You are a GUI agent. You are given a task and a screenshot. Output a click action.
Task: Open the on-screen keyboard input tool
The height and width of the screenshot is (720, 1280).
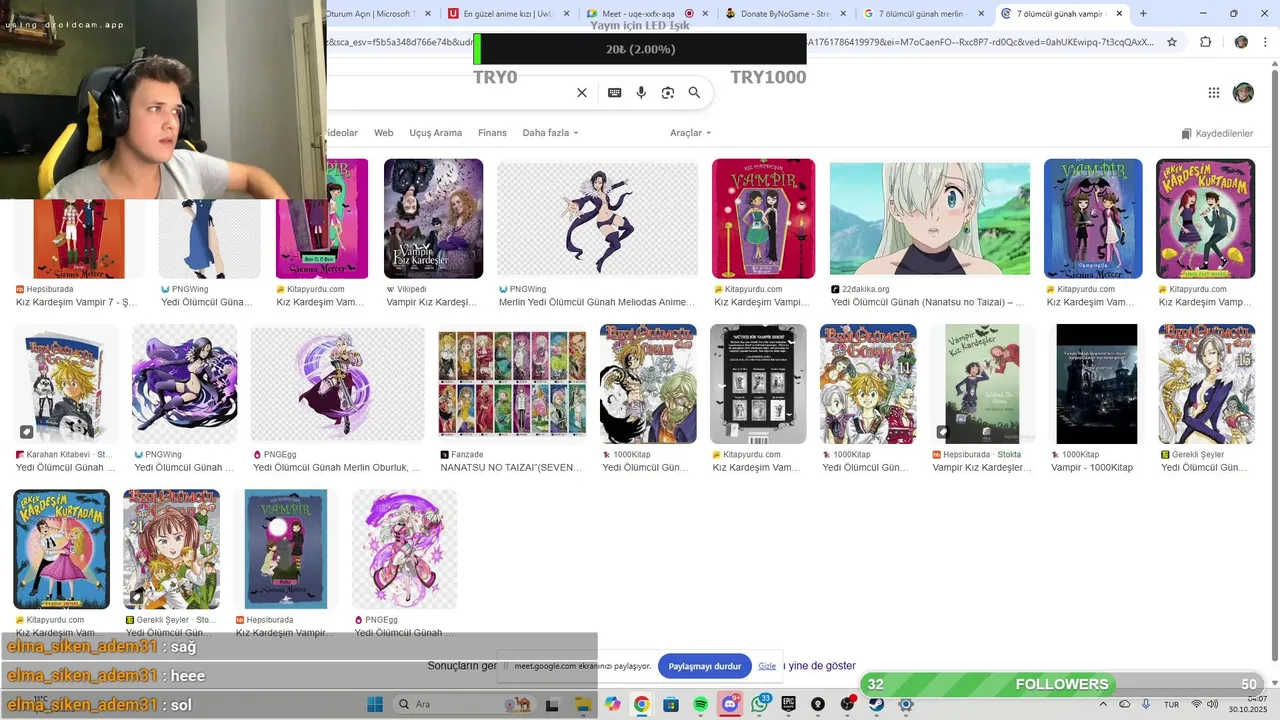[x=615, y=93]
